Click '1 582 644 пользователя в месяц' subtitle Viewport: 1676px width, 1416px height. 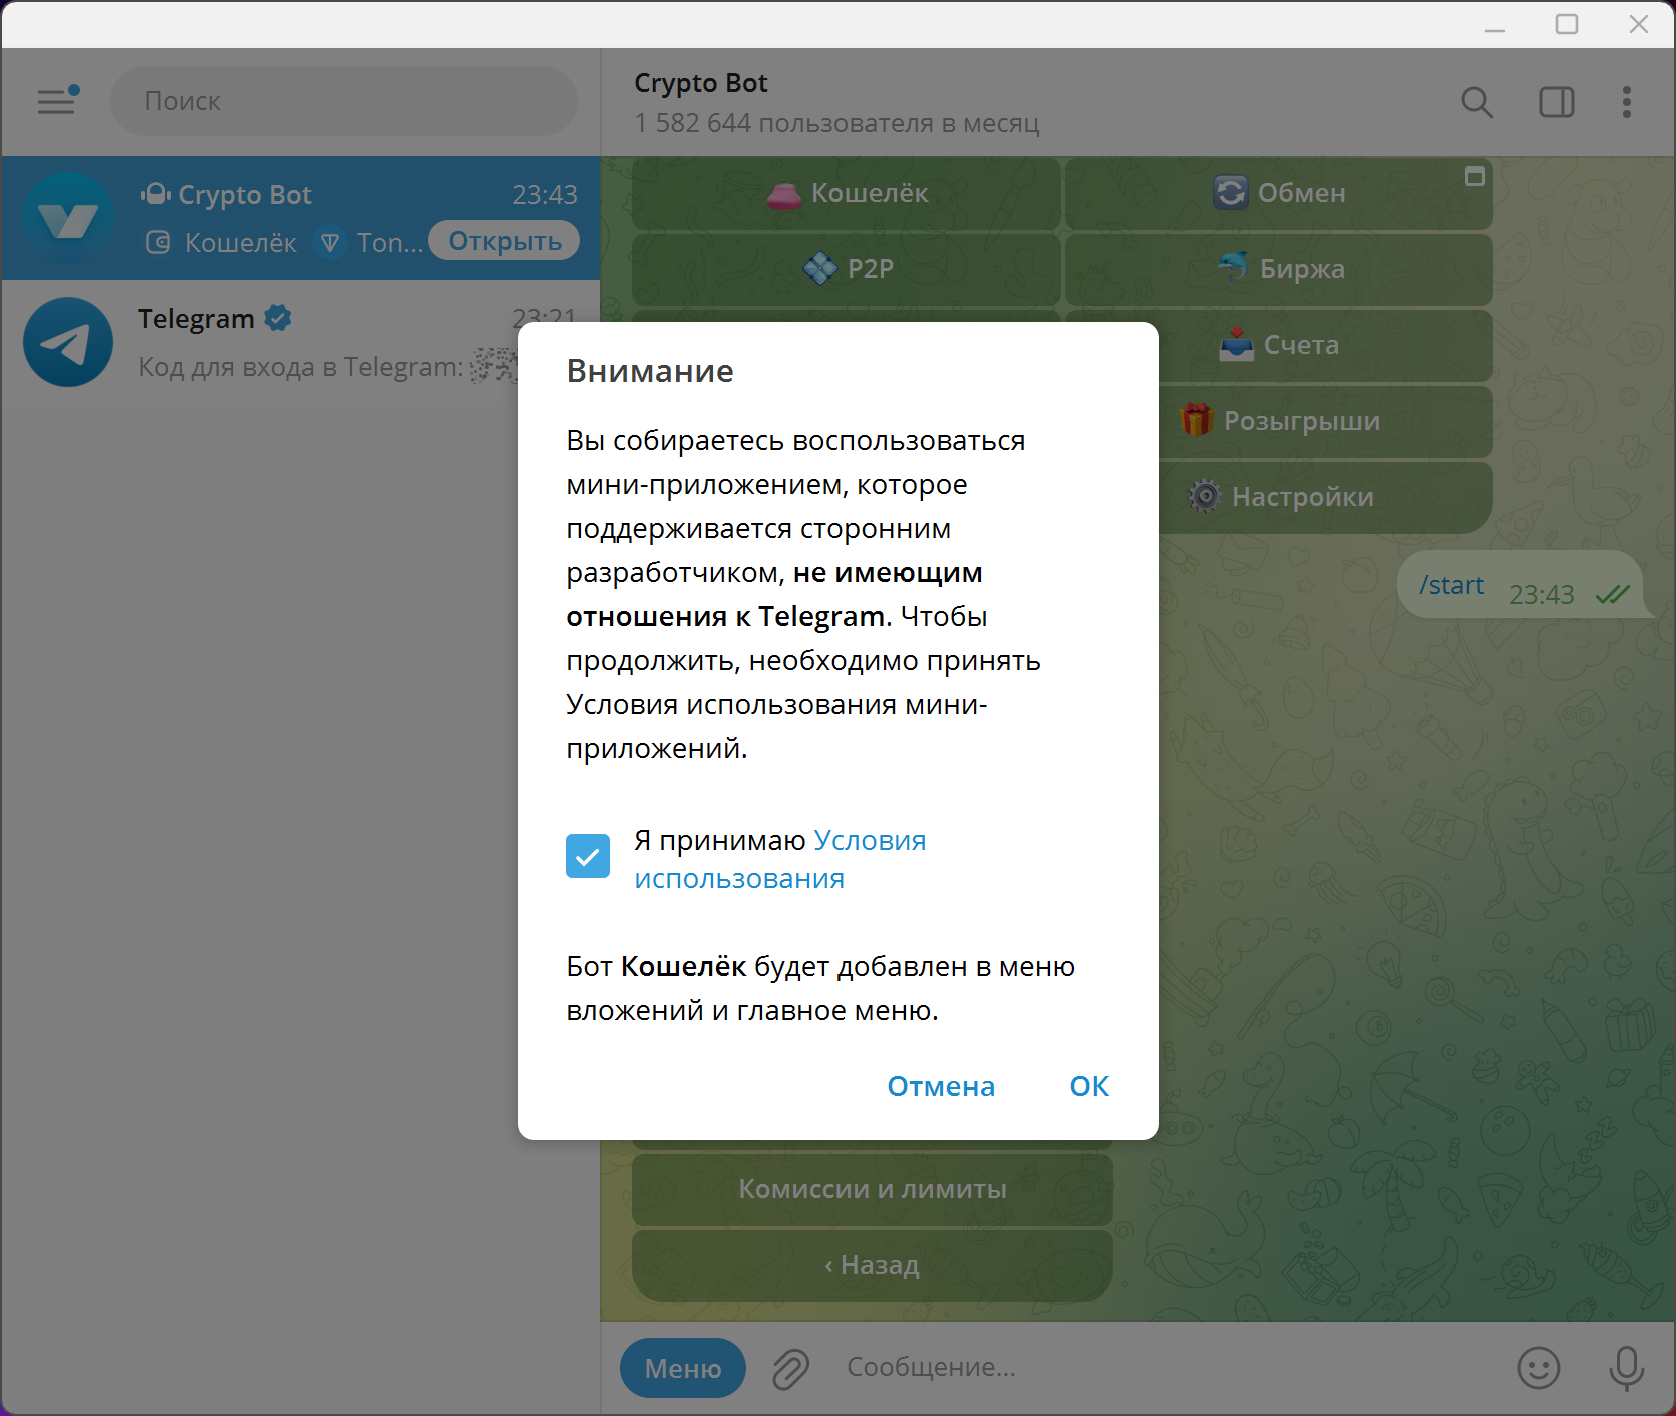(x=837, y=123)
